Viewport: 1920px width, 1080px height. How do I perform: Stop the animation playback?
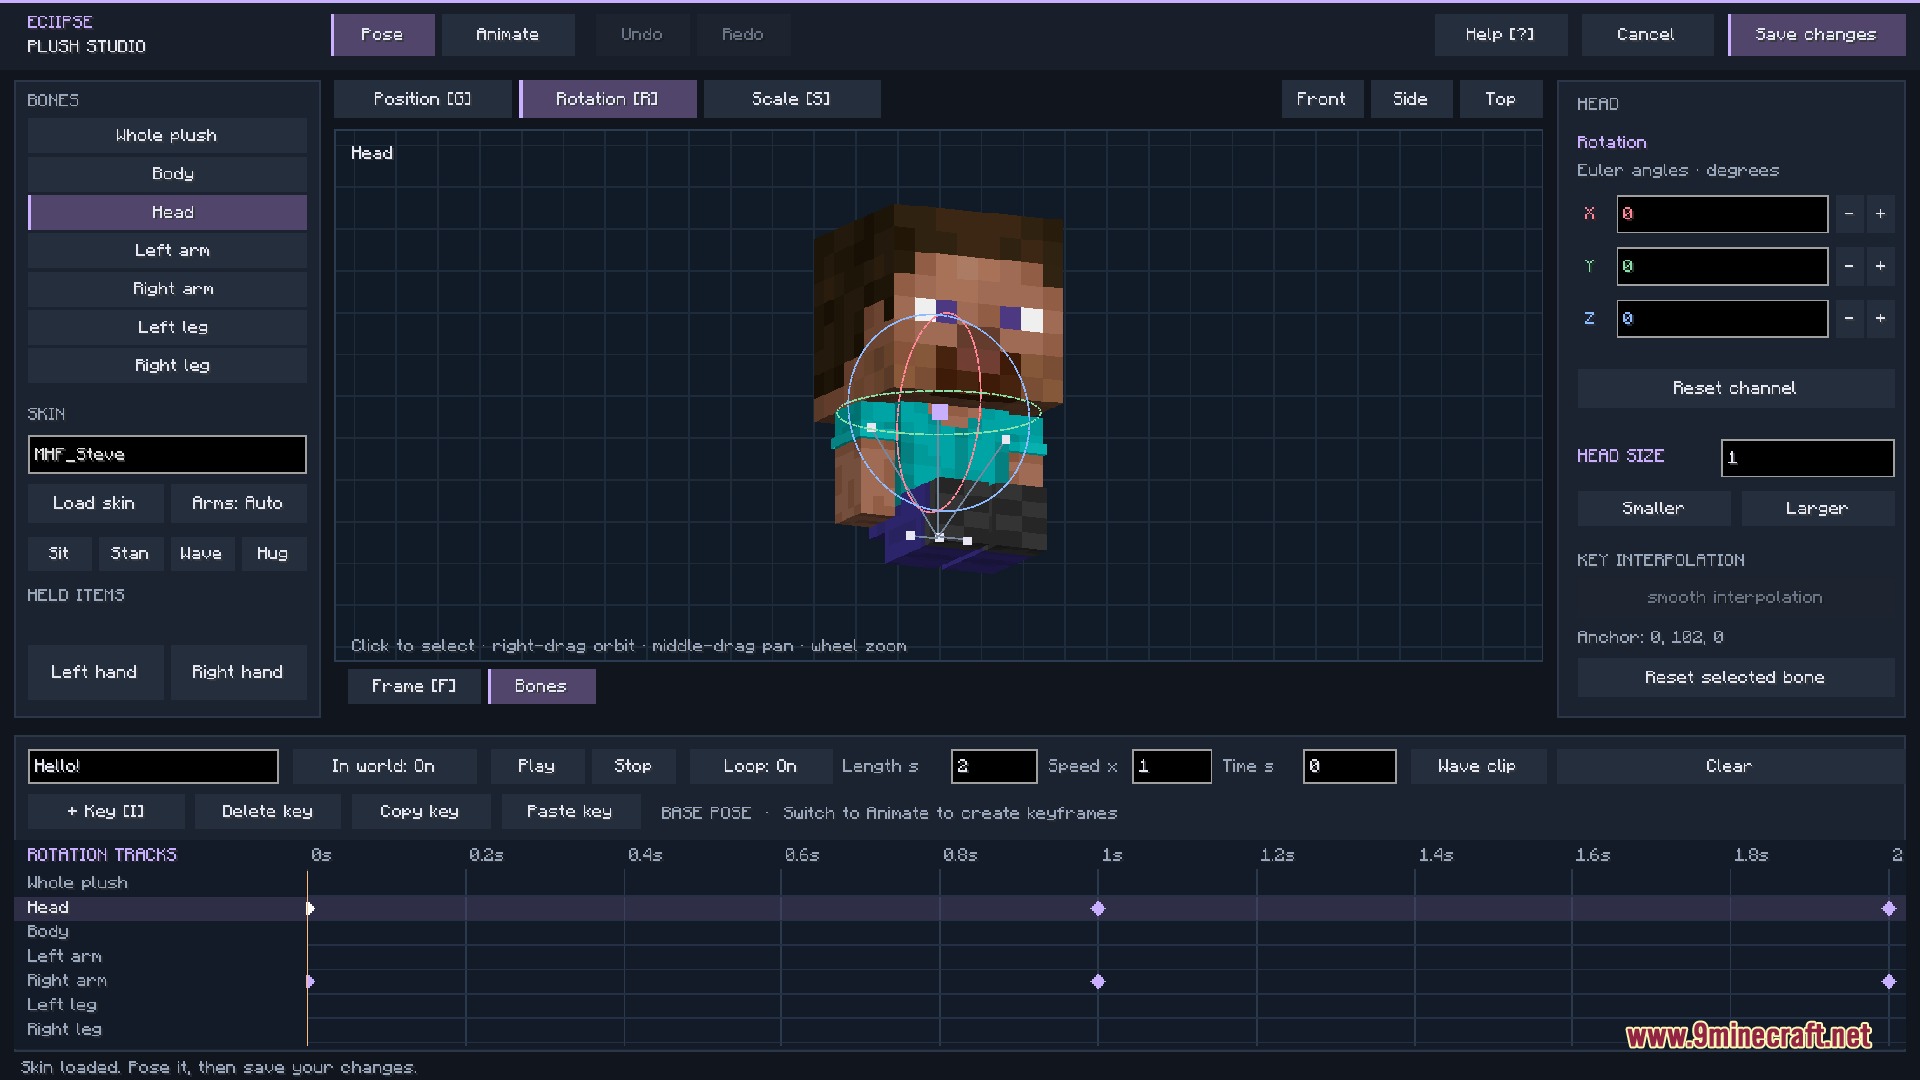[x=633, y=767]
